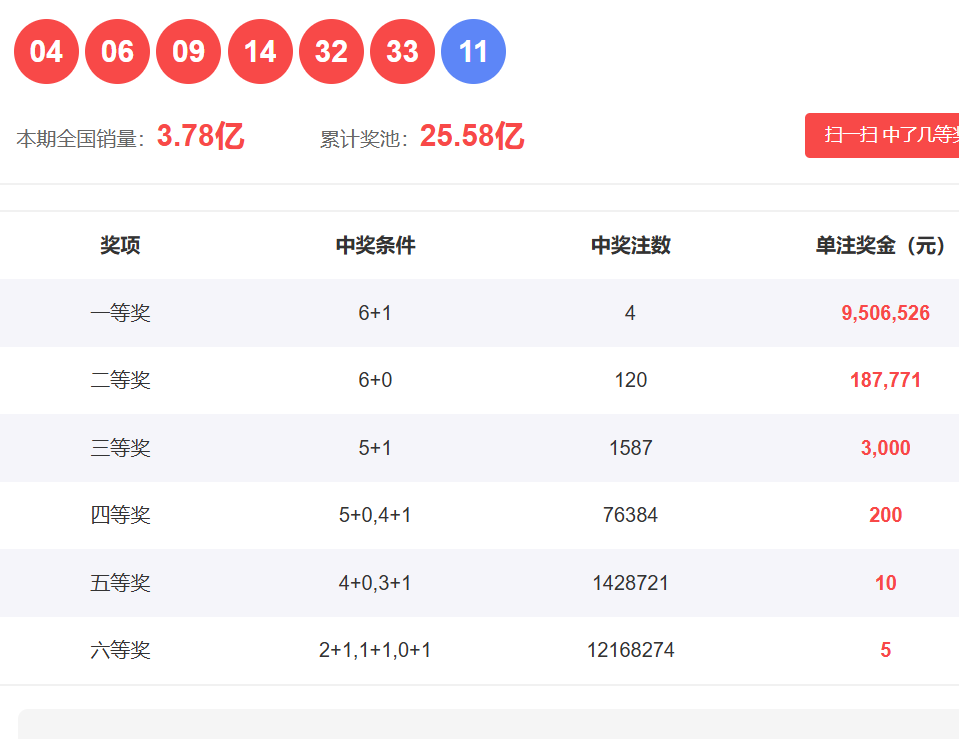The height and width of the screenshot is (739, 959).
Task: Click the red ball numbered 32
Action: point(331,52)
